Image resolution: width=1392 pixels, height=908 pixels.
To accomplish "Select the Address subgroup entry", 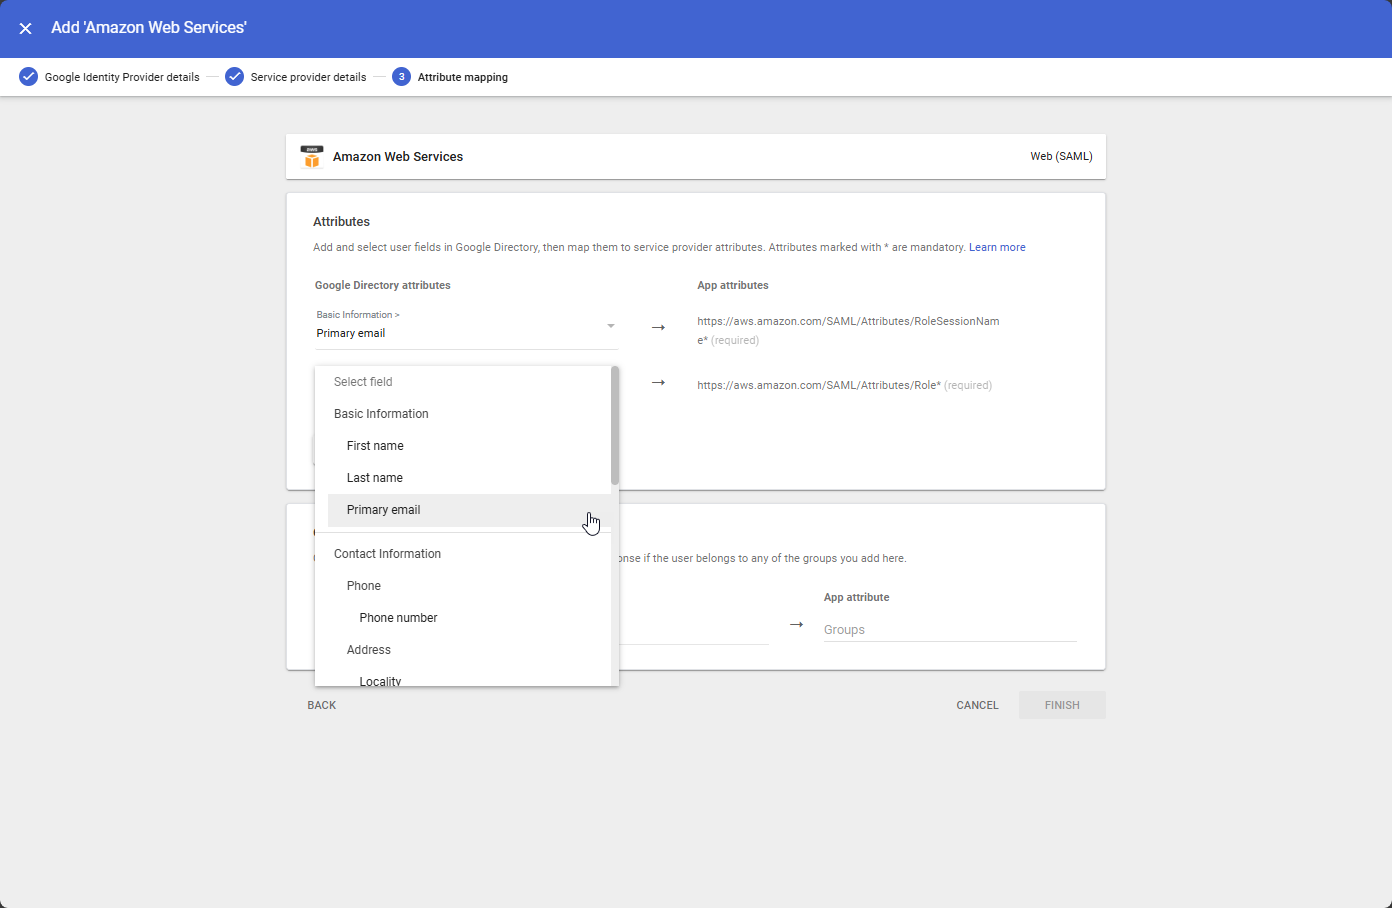I will [x=463, y=650].
